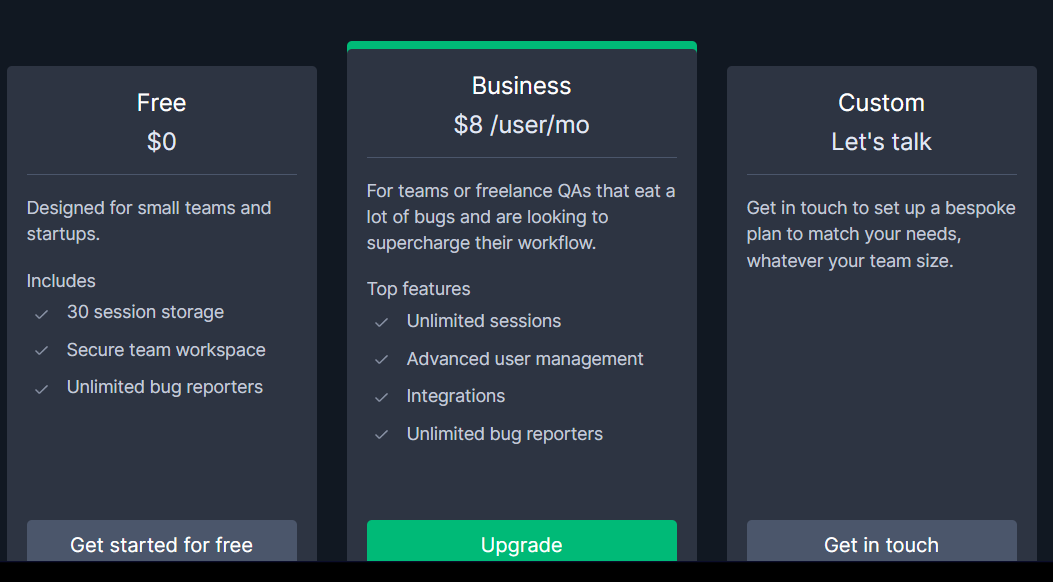The height and width of the screenshot is (582, 1053).
Task: Click checkmark beside Unlimited sessions
Action: [x=381, y=322]
